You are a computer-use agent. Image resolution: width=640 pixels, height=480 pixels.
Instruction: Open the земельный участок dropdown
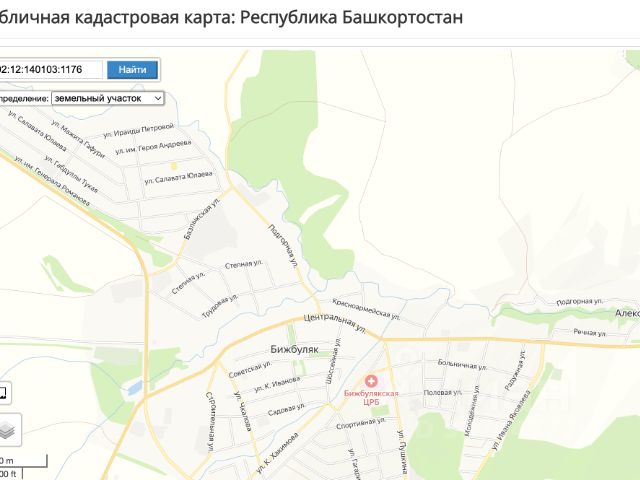[x=108, y=98]
